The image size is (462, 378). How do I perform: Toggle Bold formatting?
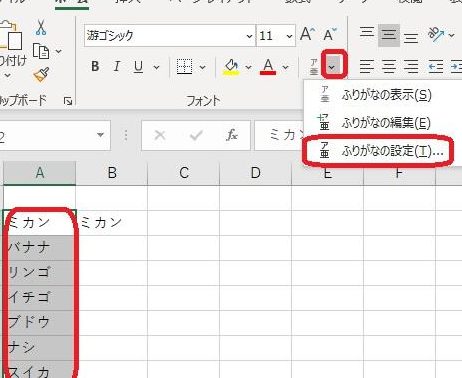click(x=95, y=67)
